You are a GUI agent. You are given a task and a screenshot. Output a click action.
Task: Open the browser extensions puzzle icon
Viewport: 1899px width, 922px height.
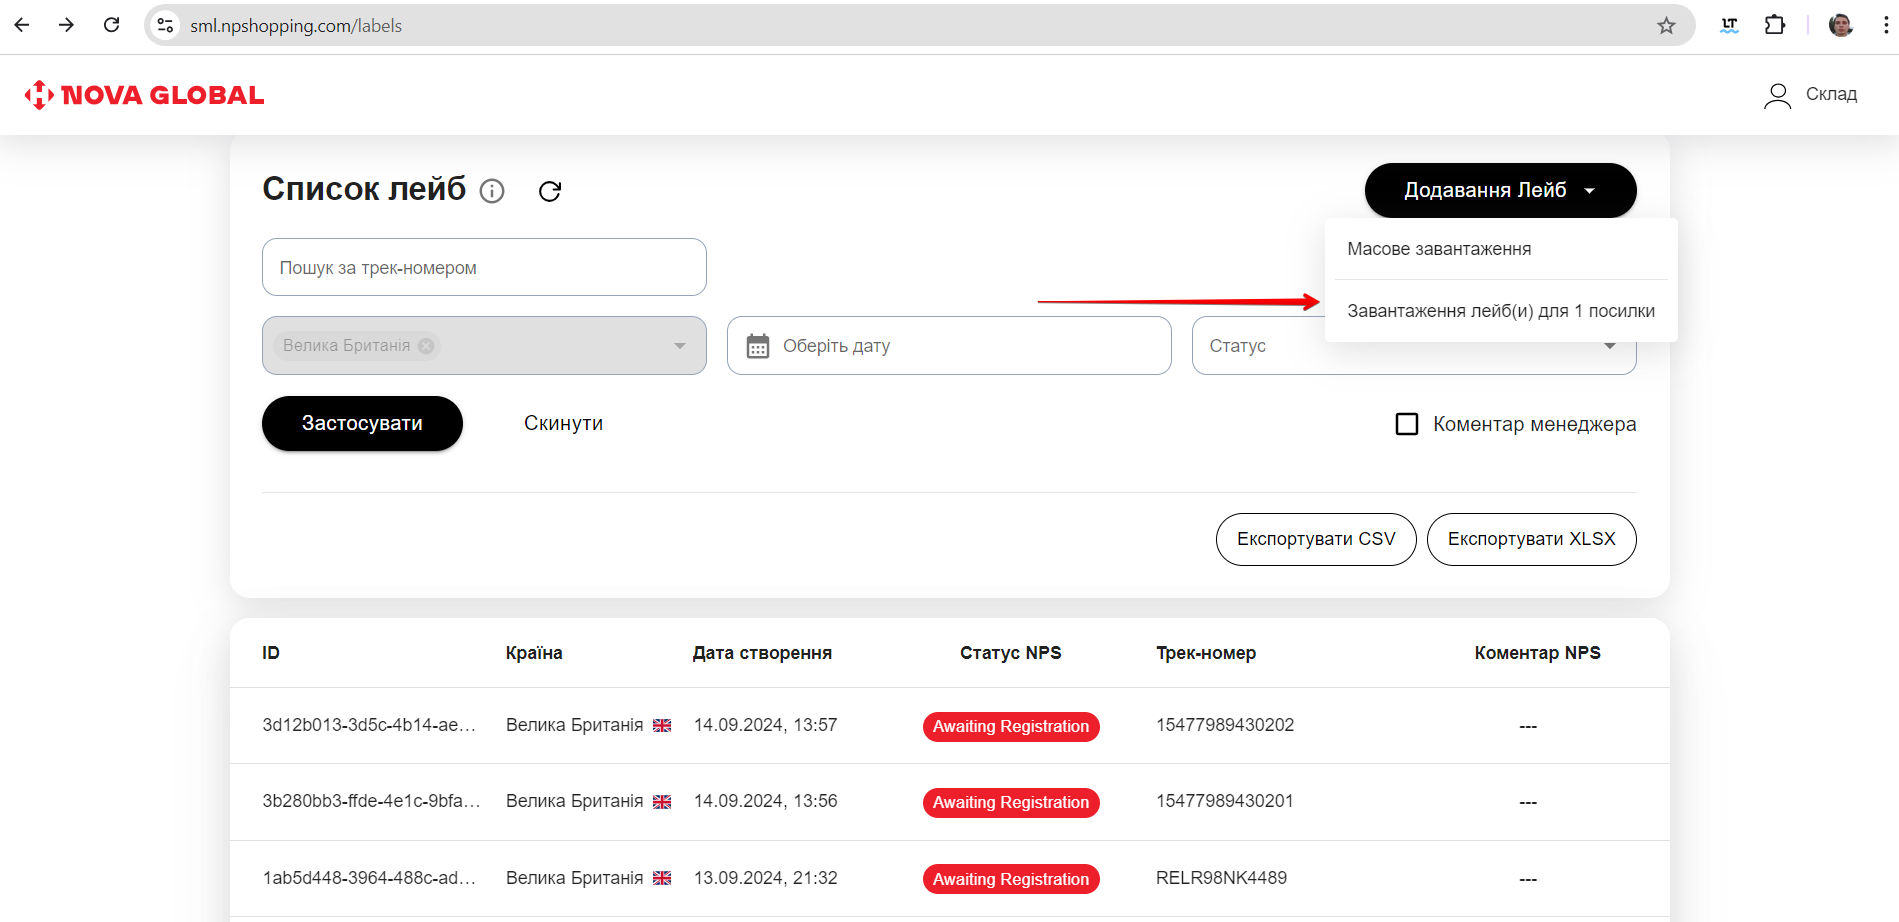1775,25
